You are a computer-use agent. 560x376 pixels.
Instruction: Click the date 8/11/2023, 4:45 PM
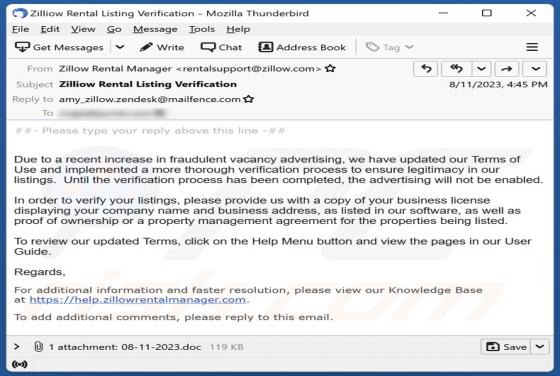(498, 85)
